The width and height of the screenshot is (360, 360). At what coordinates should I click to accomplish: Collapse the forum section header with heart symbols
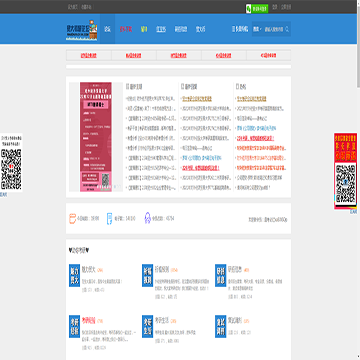tap(79, 250)
